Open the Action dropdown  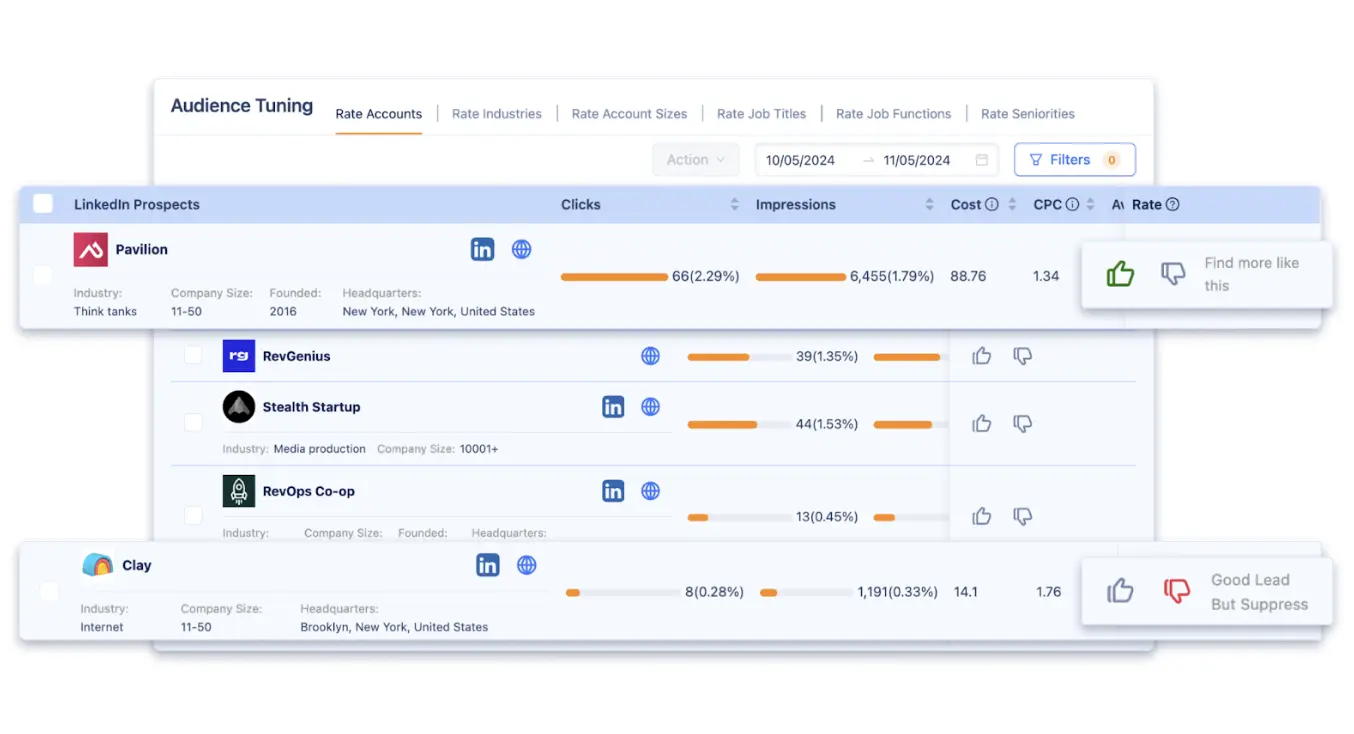[x=696, y=160]
